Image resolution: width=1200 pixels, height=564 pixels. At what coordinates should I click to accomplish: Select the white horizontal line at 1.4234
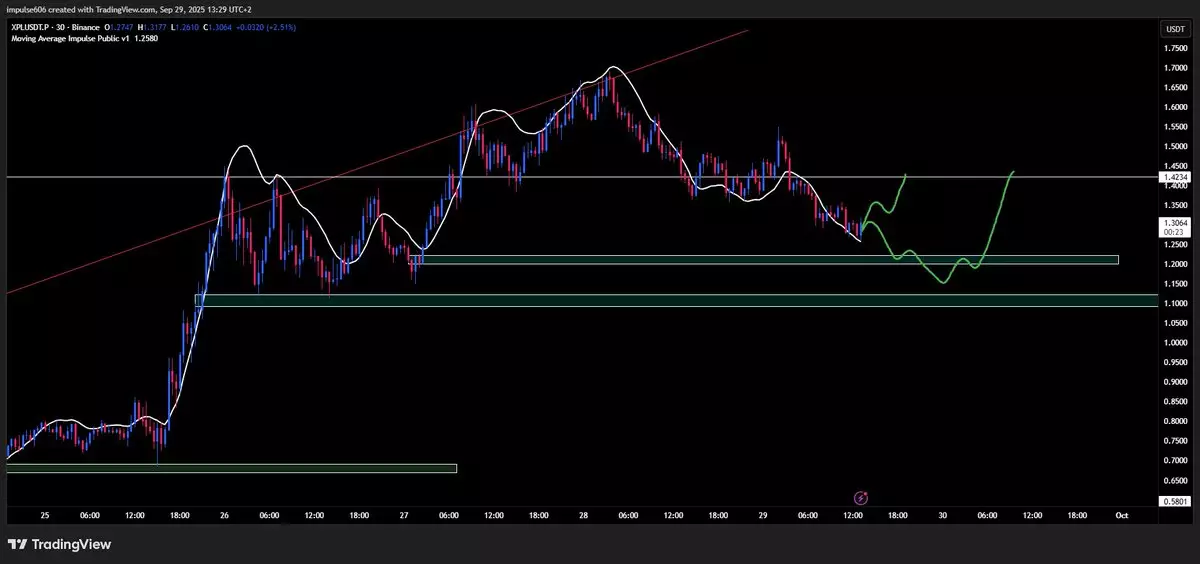(x=600, y=177)
